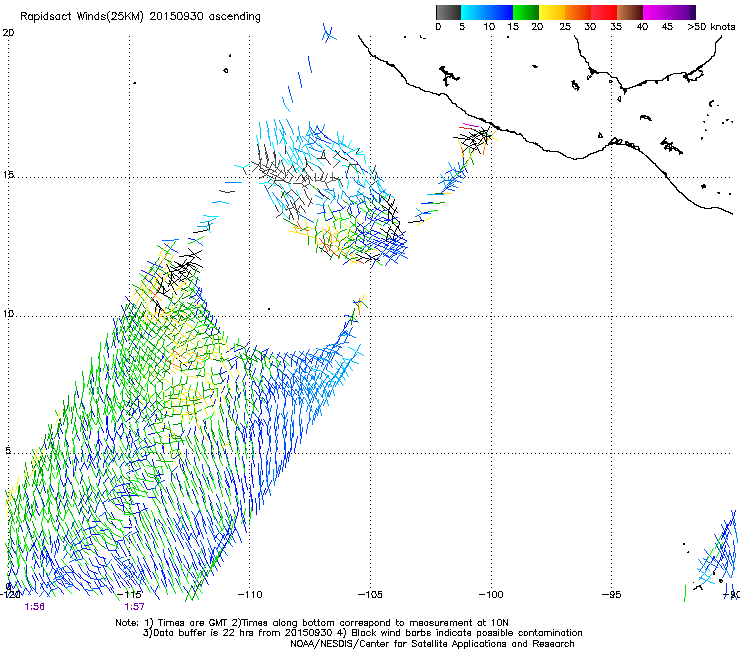
Task: Click the yellow 20-25 knots legend swatch
Action: (x=552, y=12)
